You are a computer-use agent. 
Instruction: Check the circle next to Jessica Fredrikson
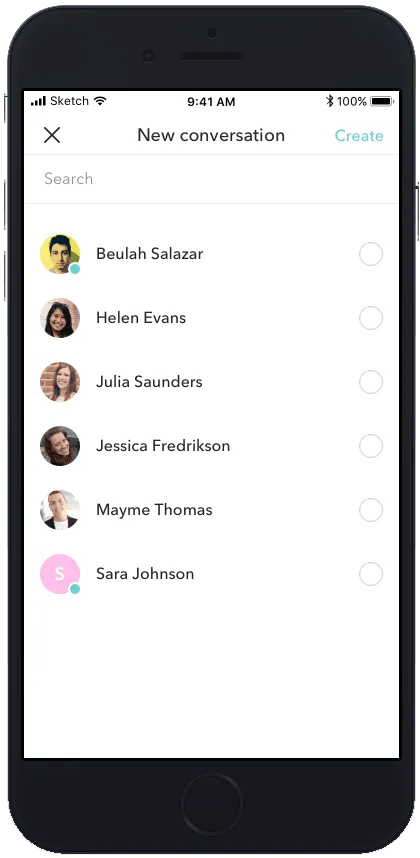[x=371, y=446]
